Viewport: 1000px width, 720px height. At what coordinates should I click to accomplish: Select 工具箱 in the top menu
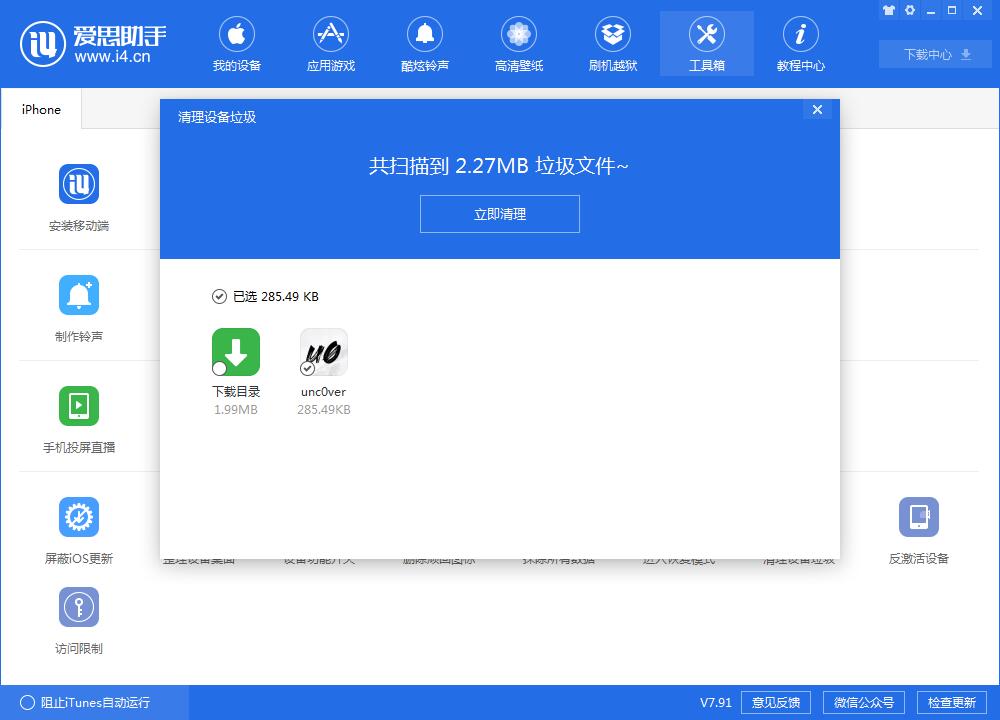click(x=706, y=43)
